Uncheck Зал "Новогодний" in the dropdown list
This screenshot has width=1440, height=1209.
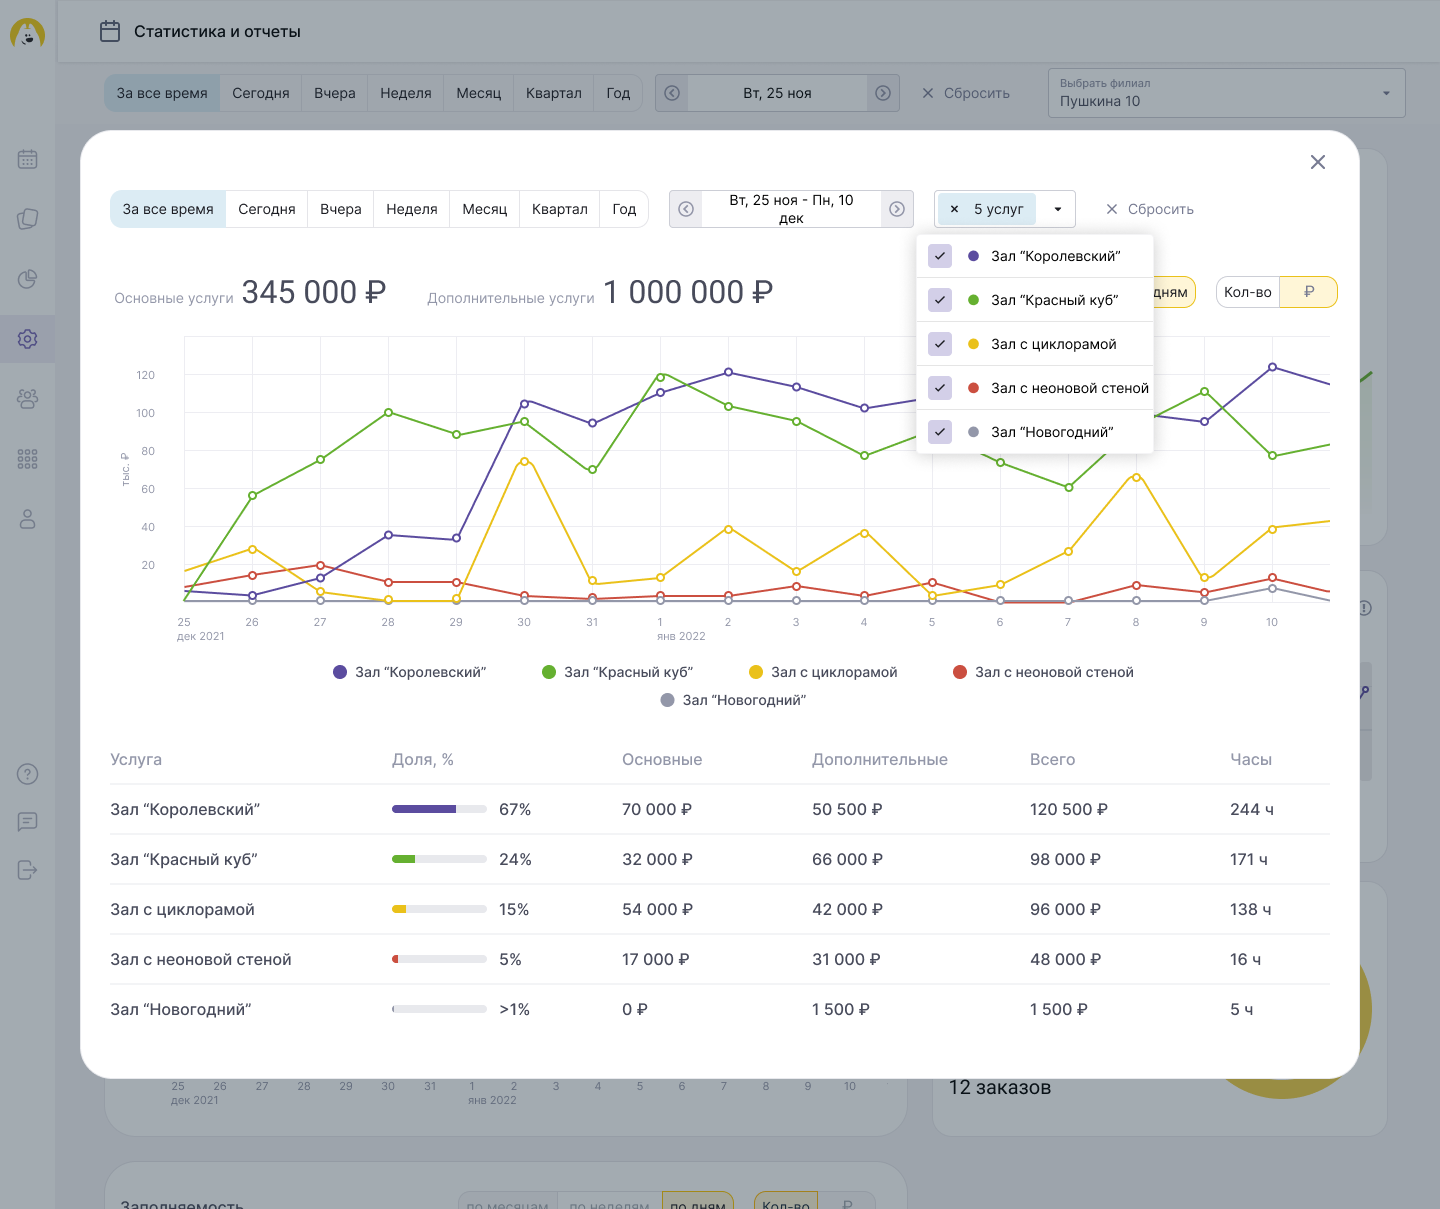[940, 432]
